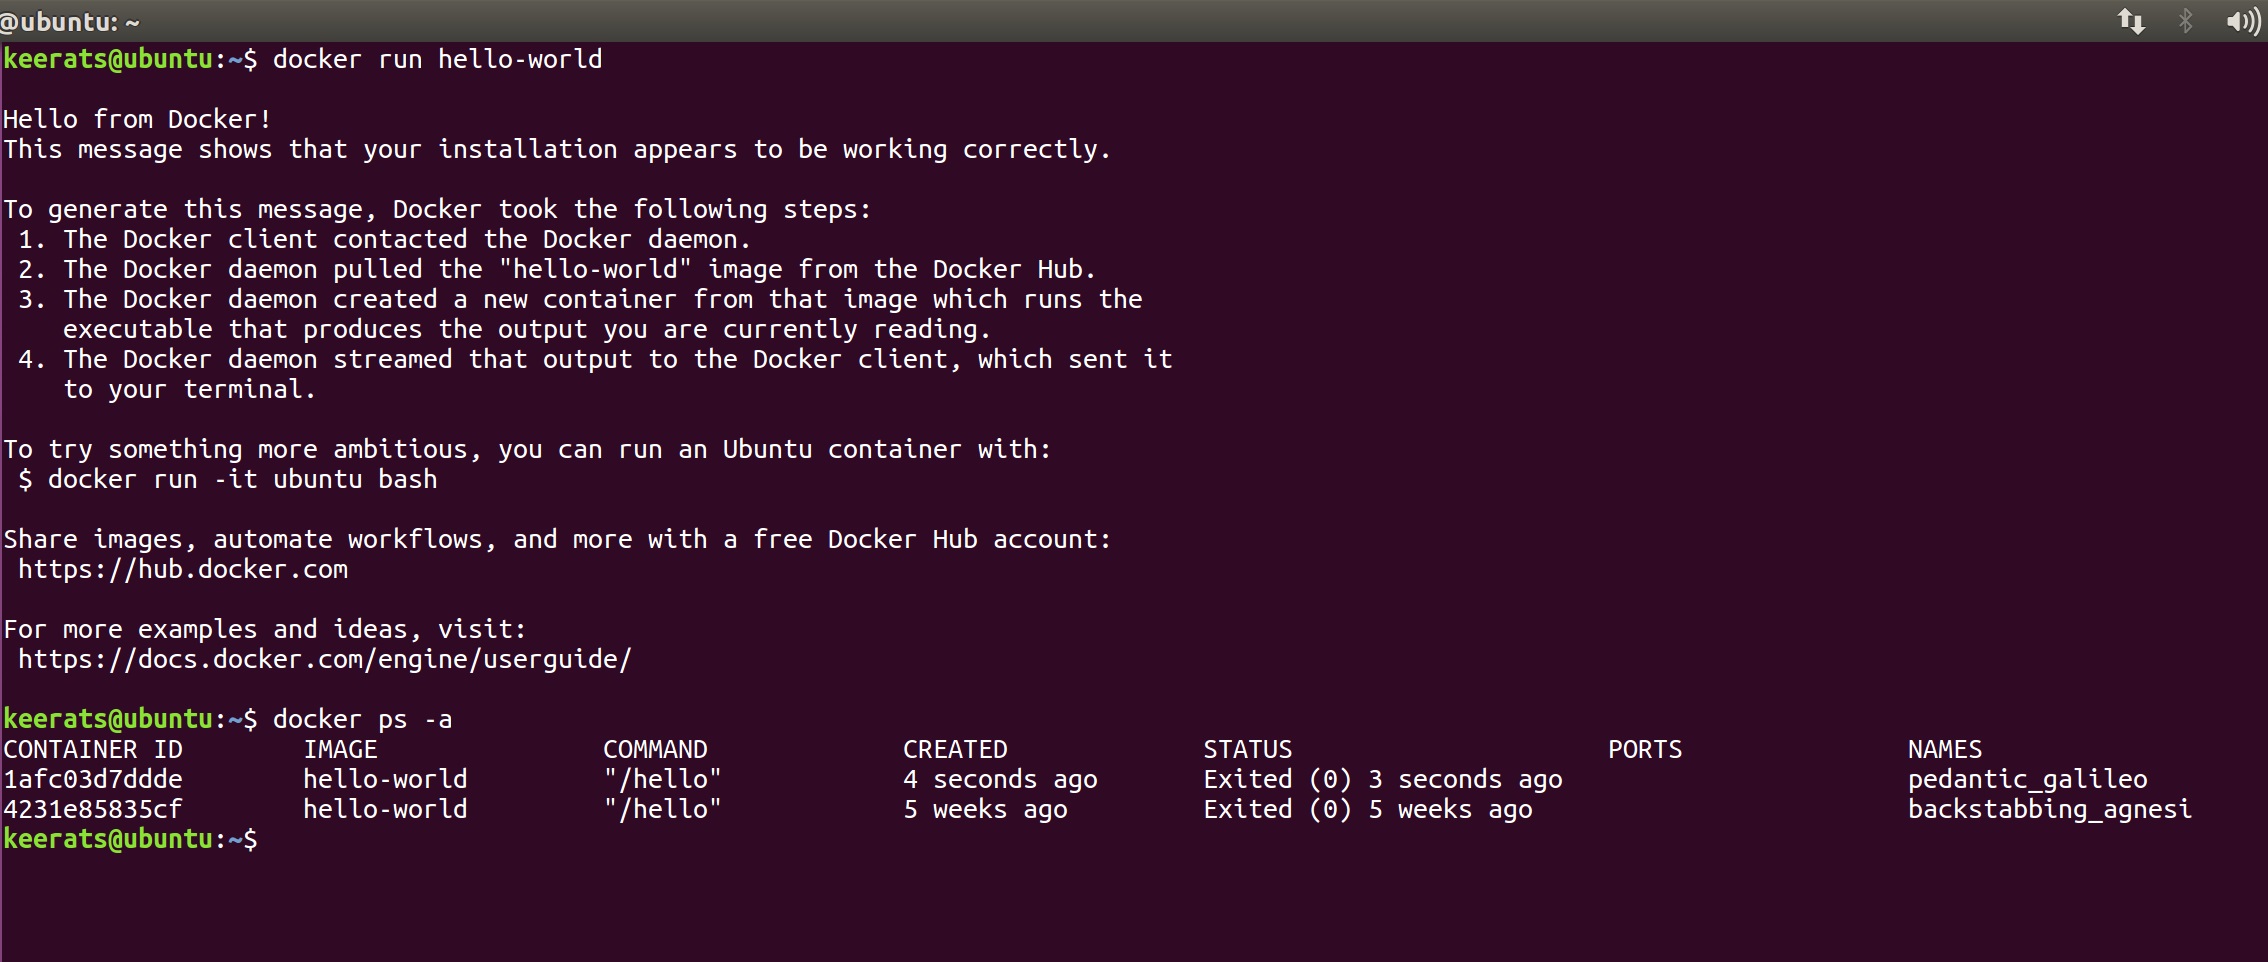Select the name pedantic_galileo
Viewport: 2268px width, 962px height.
click(2027, 779)
